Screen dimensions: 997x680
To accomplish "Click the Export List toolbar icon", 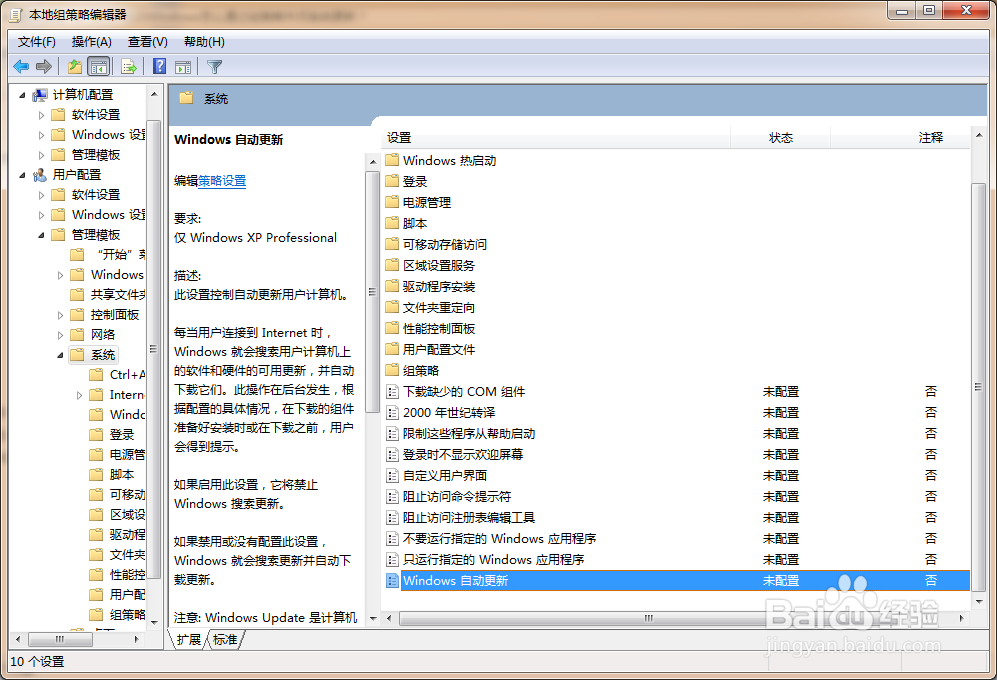I will [x=130, y=66].
